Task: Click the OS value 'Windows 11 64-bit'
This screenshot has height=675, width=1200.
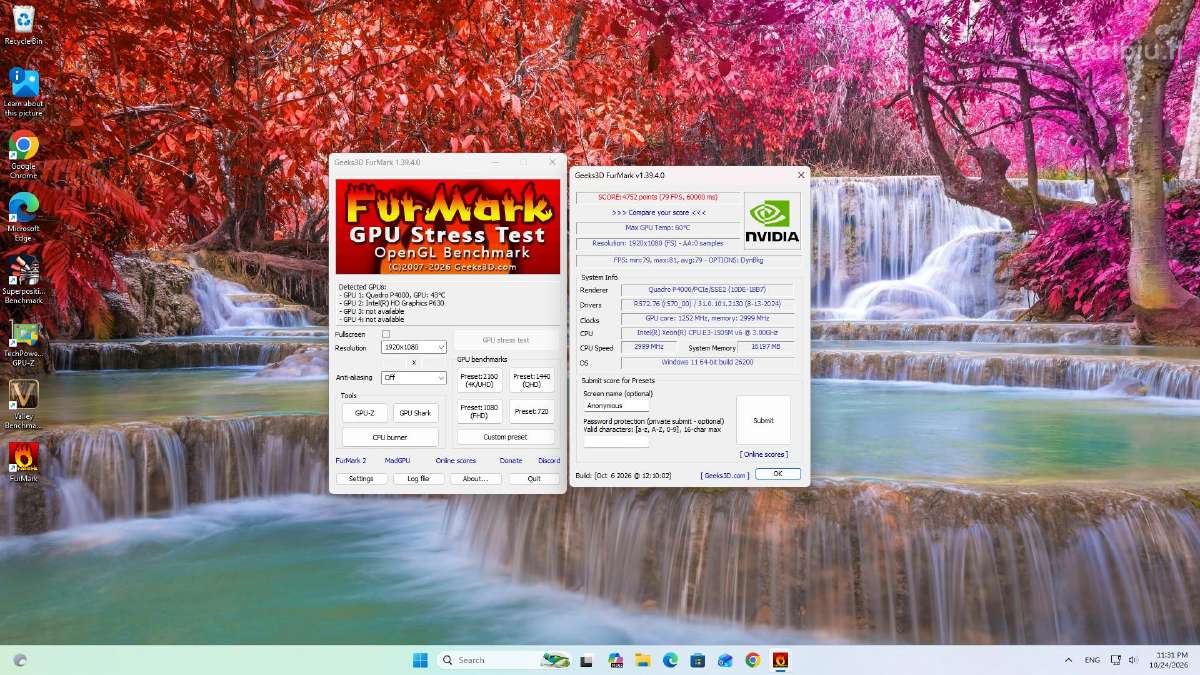Action: [707, 362]
